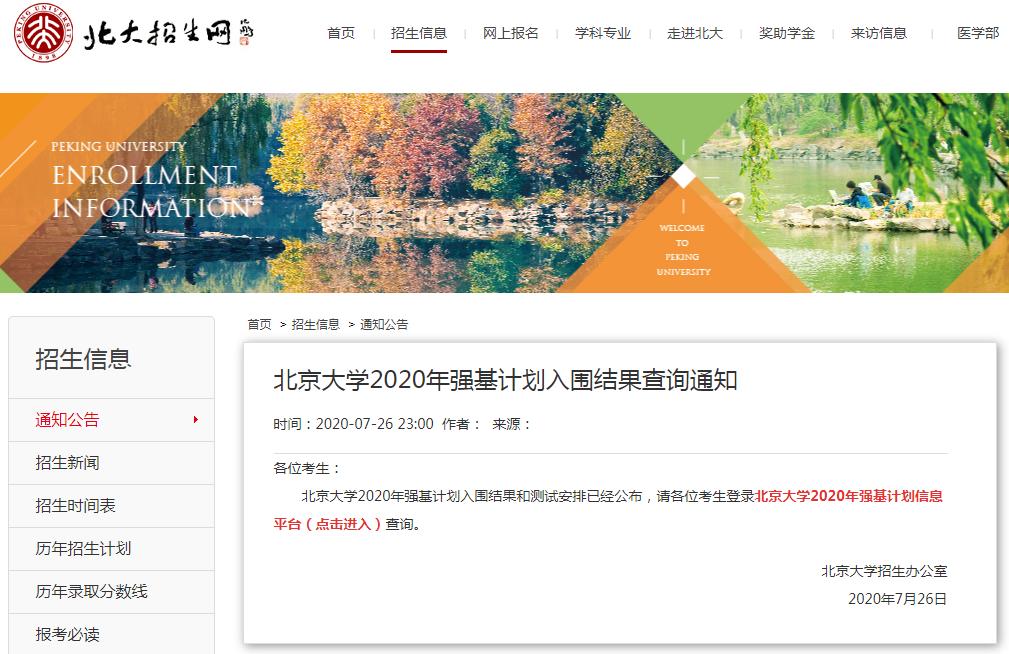The image size is (1009, 654).
Task: Select the 奖助学金 menu item
Action: (786, 33)
